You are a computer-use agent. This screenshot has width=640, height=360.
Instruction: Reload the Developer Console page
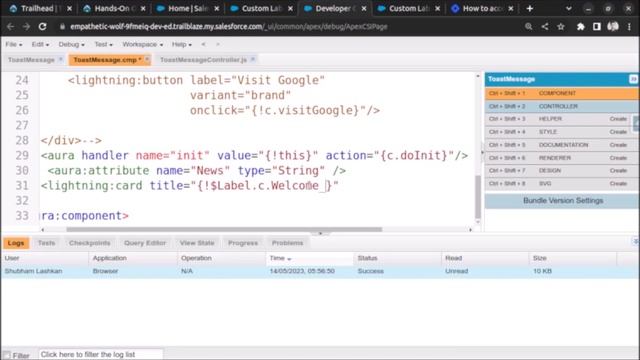pyautogui.click(x=42, y=27)
